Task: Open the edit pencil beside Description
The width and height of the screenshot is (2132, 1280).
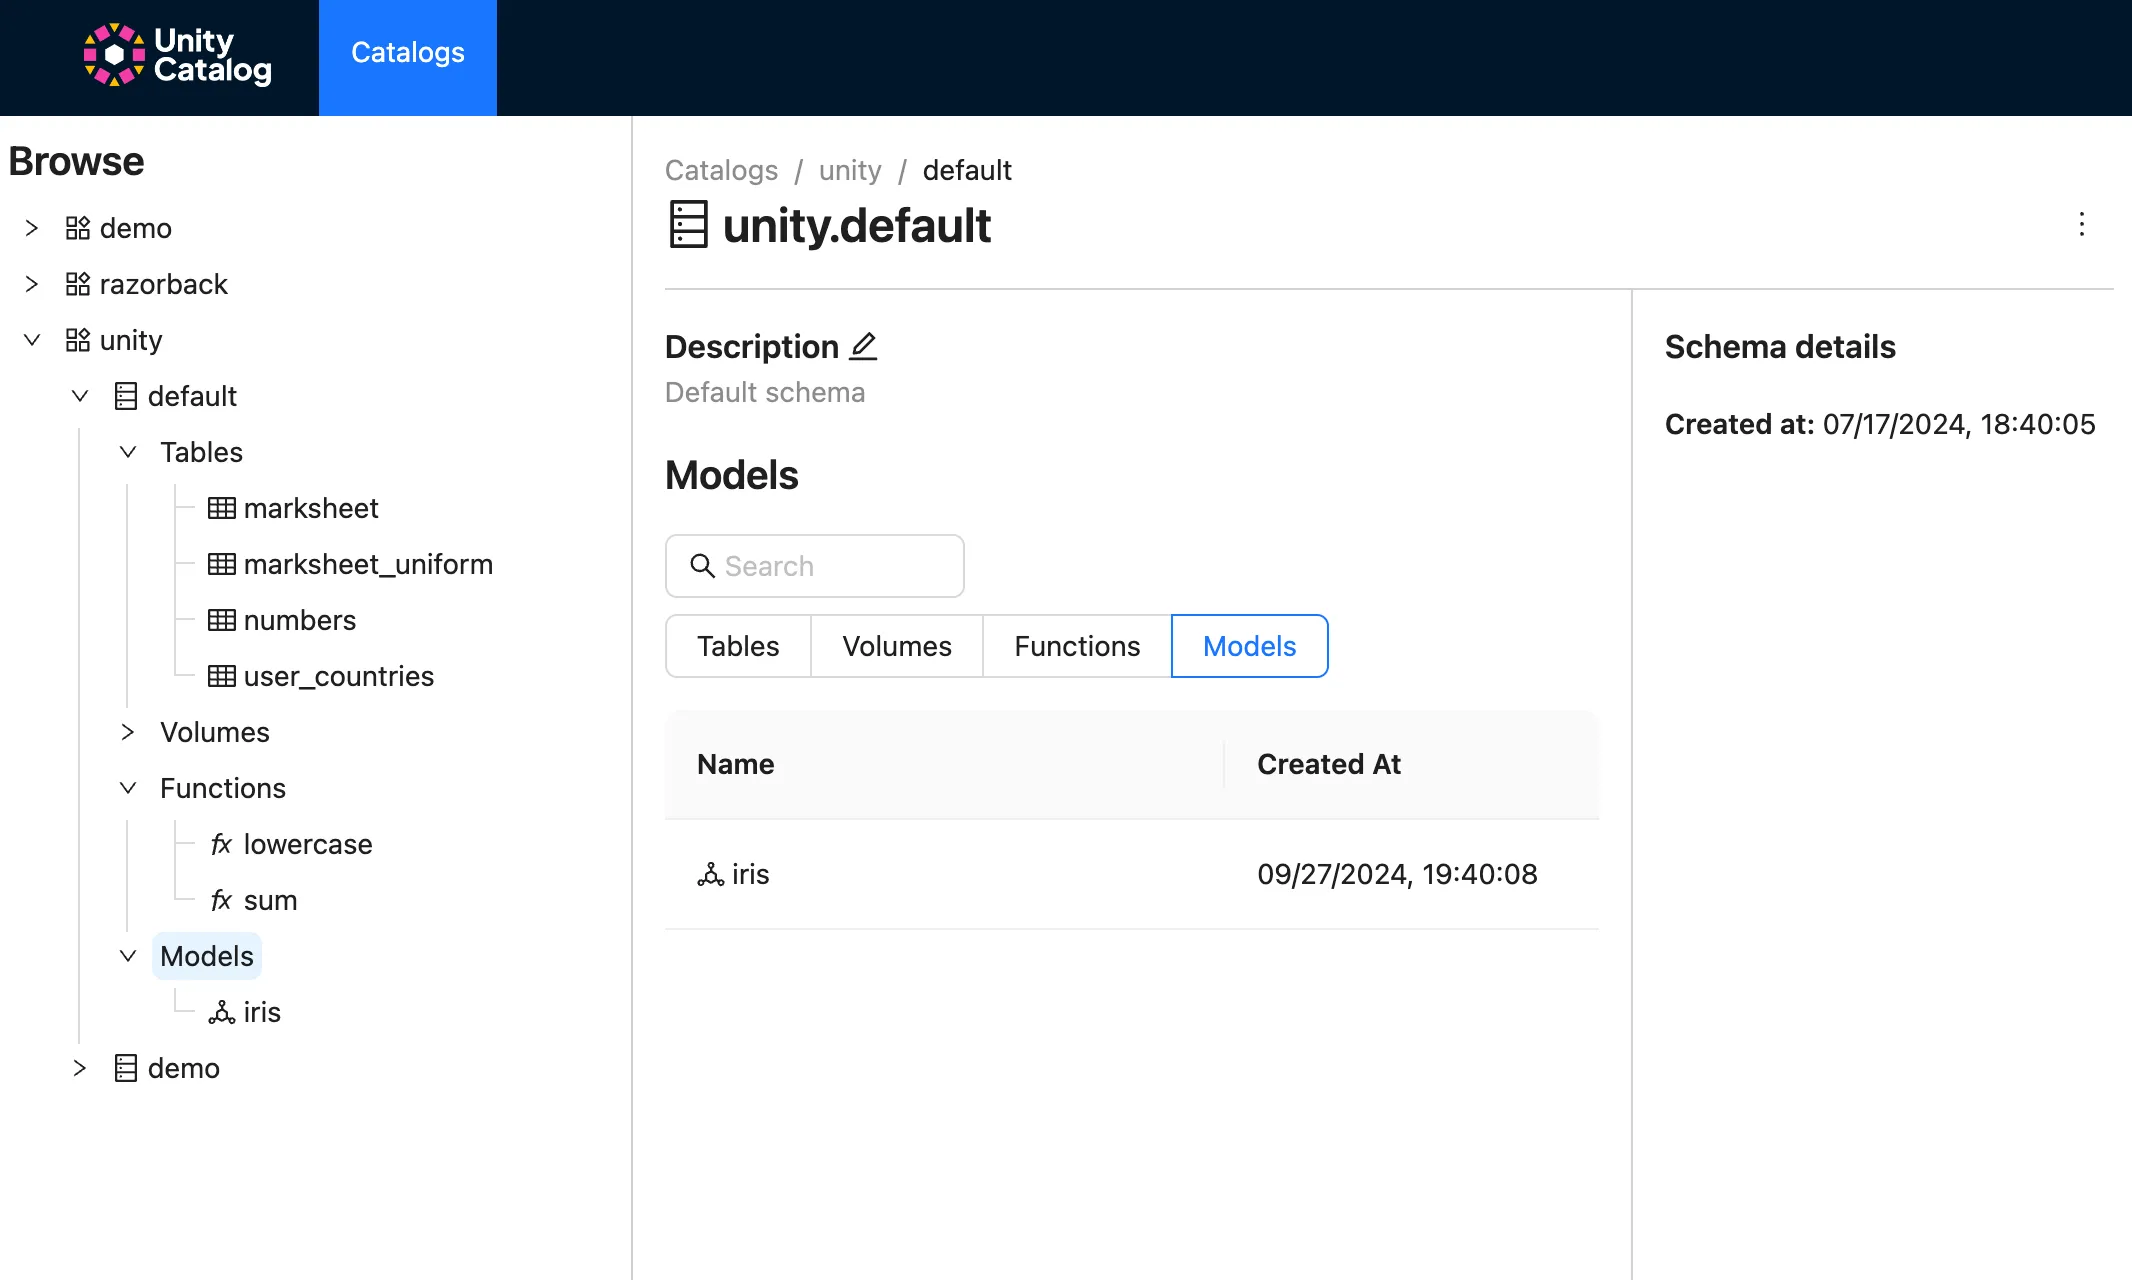Action: [862, 346]
